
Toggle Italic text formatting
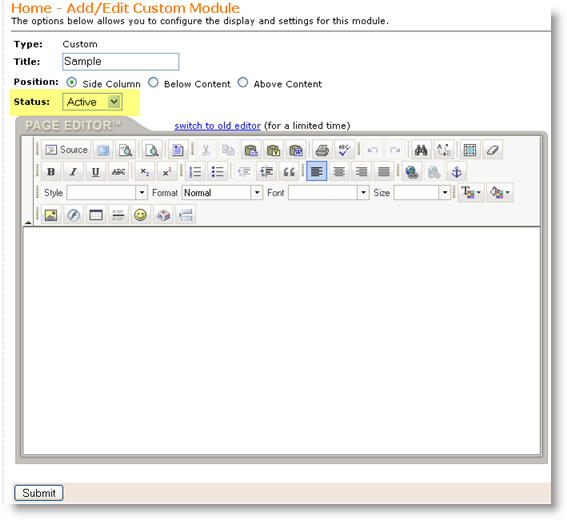(73, 171)
